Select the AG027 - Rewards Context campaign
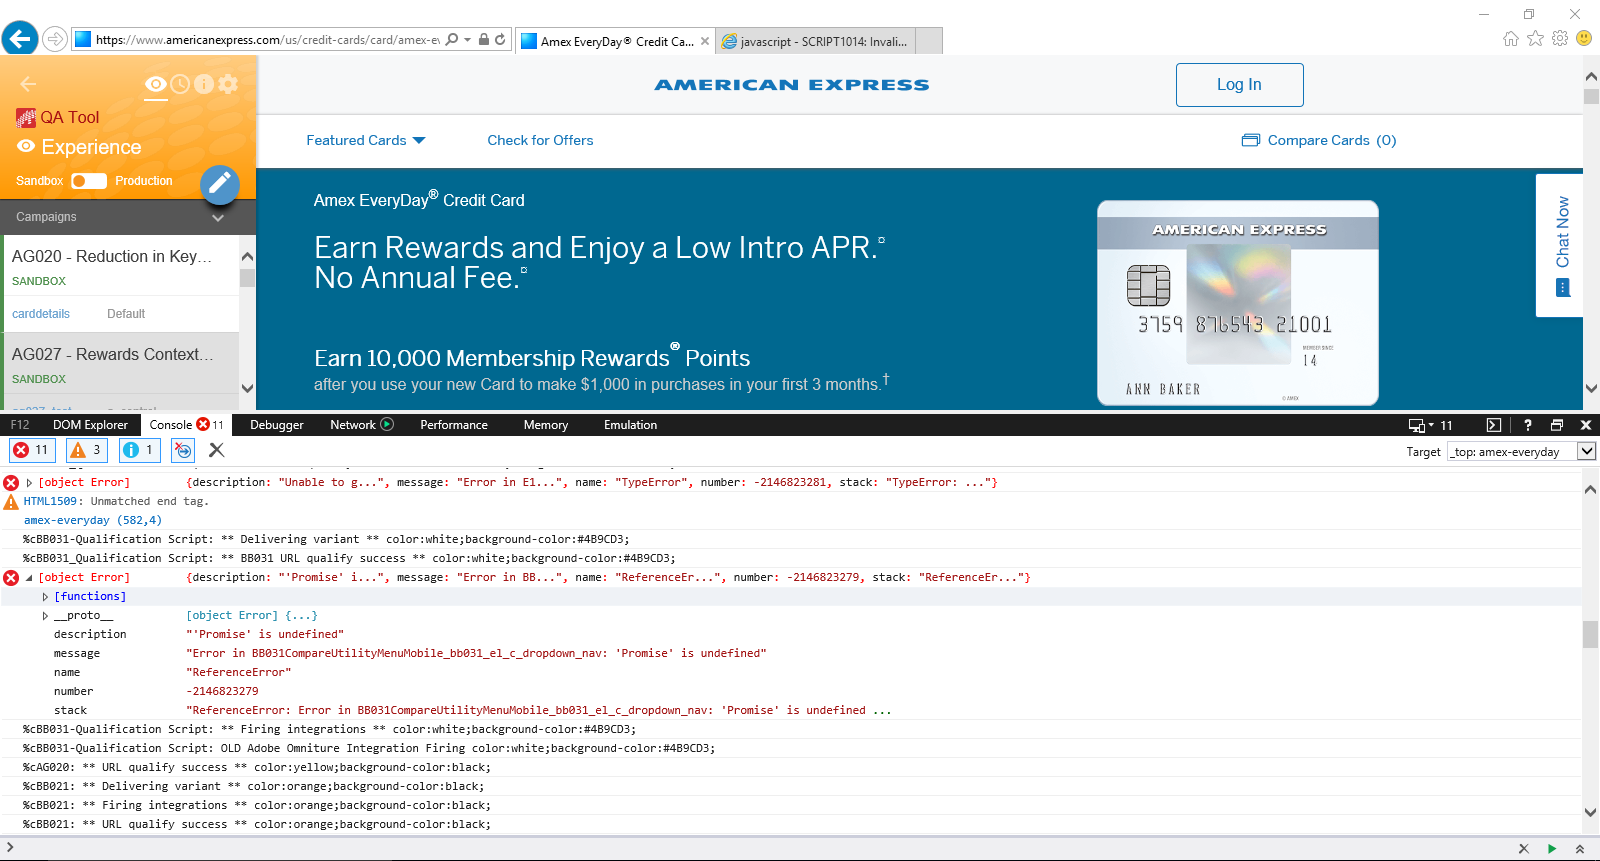The width and height of the screenshot is (1600, 861). click(113, 355)
